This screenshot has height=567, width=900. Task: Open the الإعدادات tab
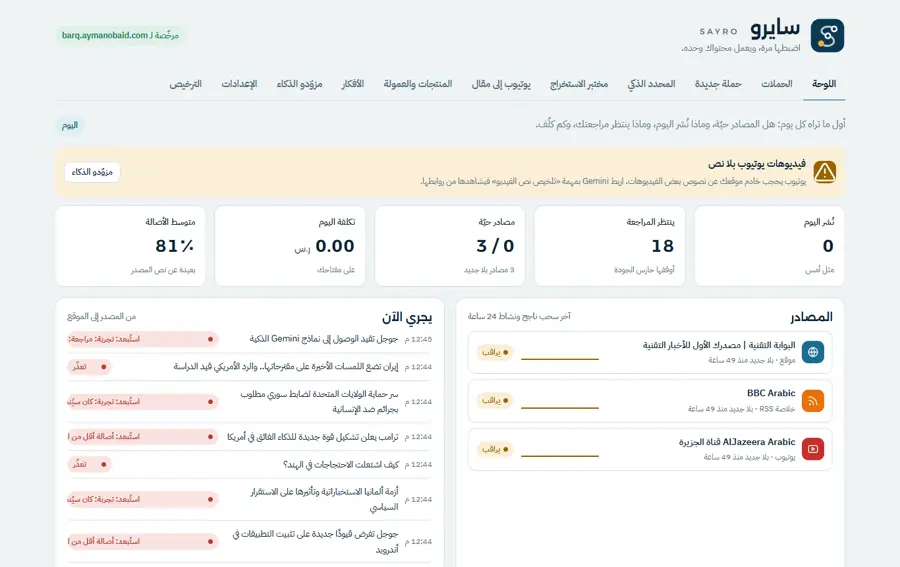tap(239, 84)
